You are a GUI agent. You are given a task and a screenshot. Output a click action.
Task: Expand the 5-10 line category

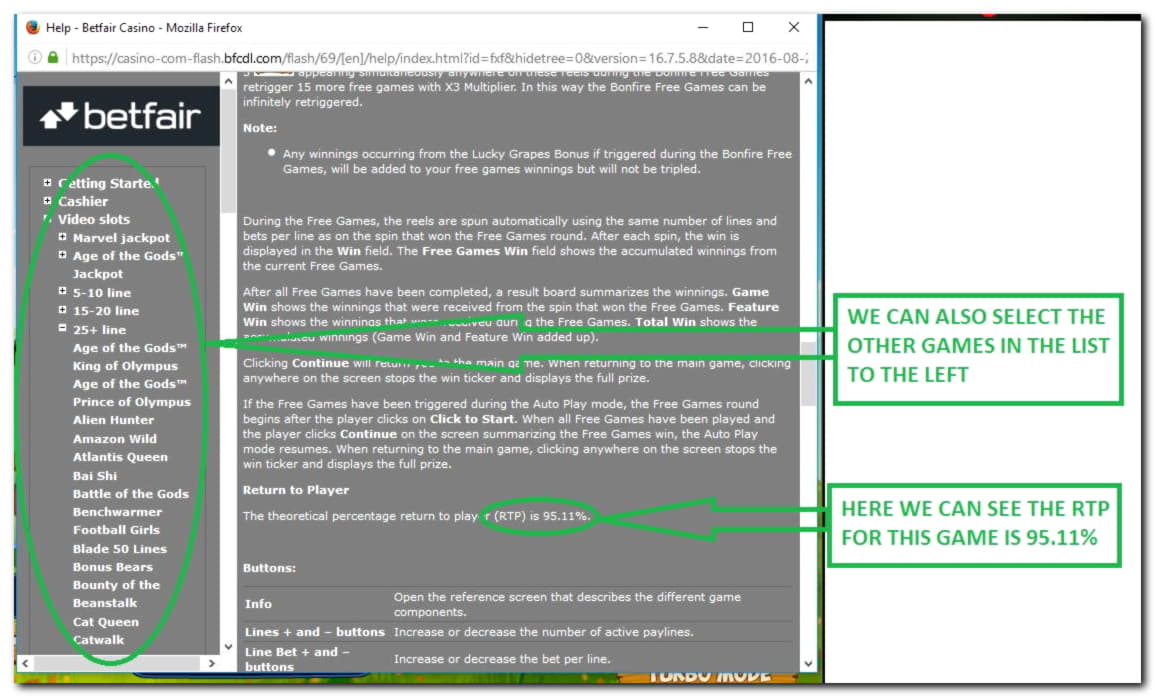(63, 292)
